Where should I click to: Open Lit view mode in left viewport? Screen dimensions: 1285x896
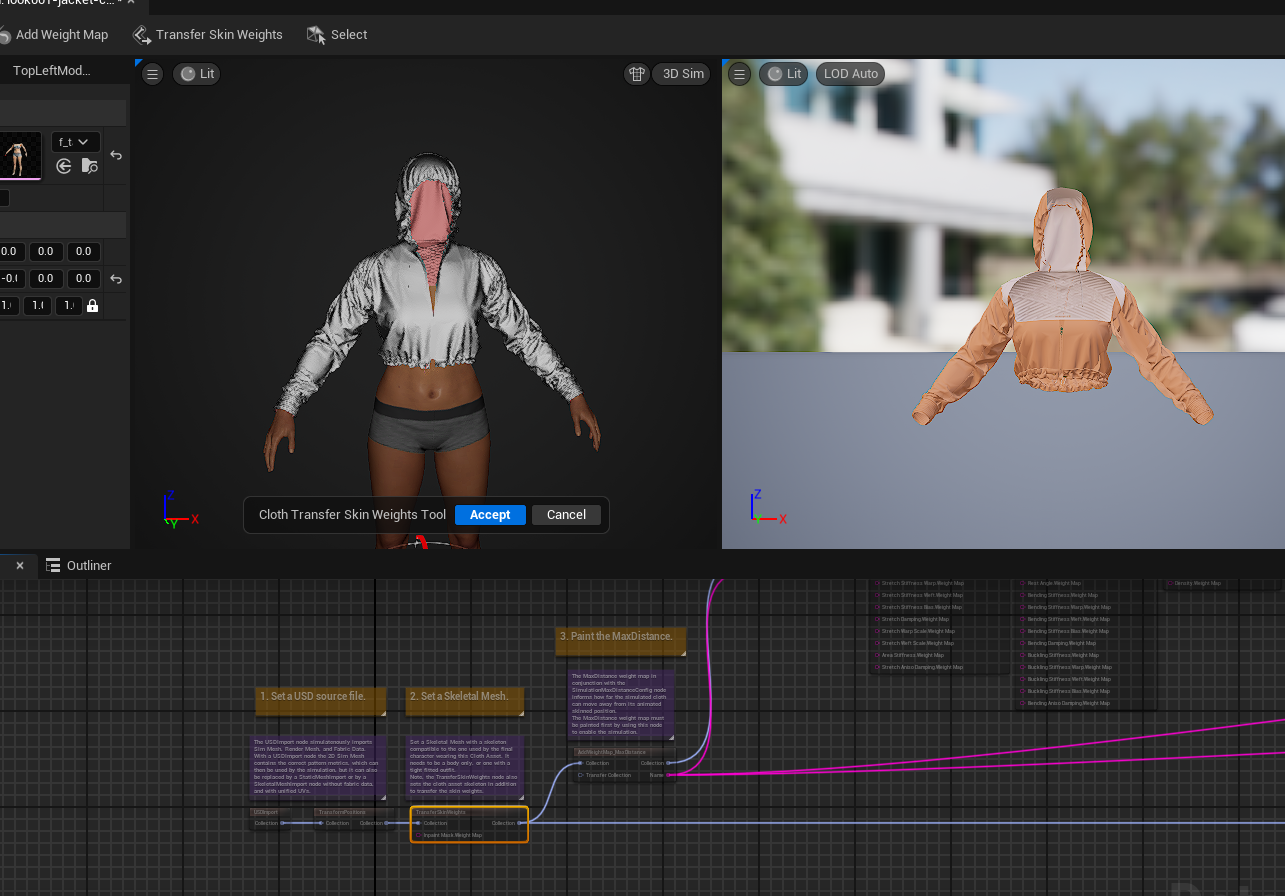point(196,74)
